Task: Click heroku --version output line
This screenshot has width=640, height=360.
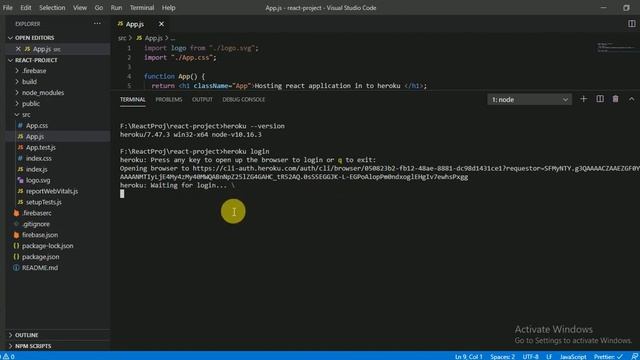Action: pyautogui.click(x=191, y=134)
